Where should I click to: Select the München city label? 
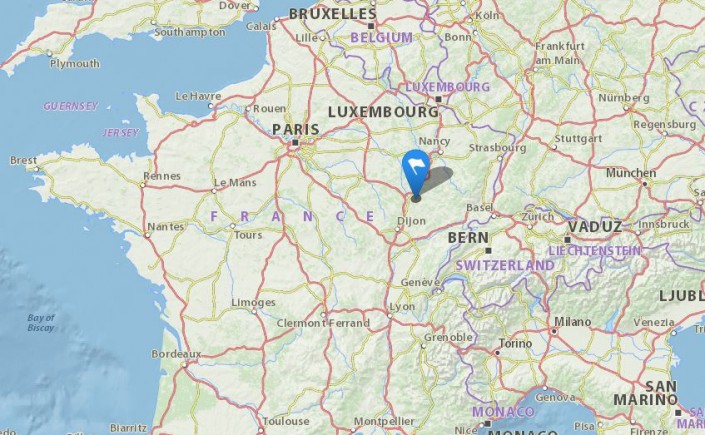pos(631,173)
